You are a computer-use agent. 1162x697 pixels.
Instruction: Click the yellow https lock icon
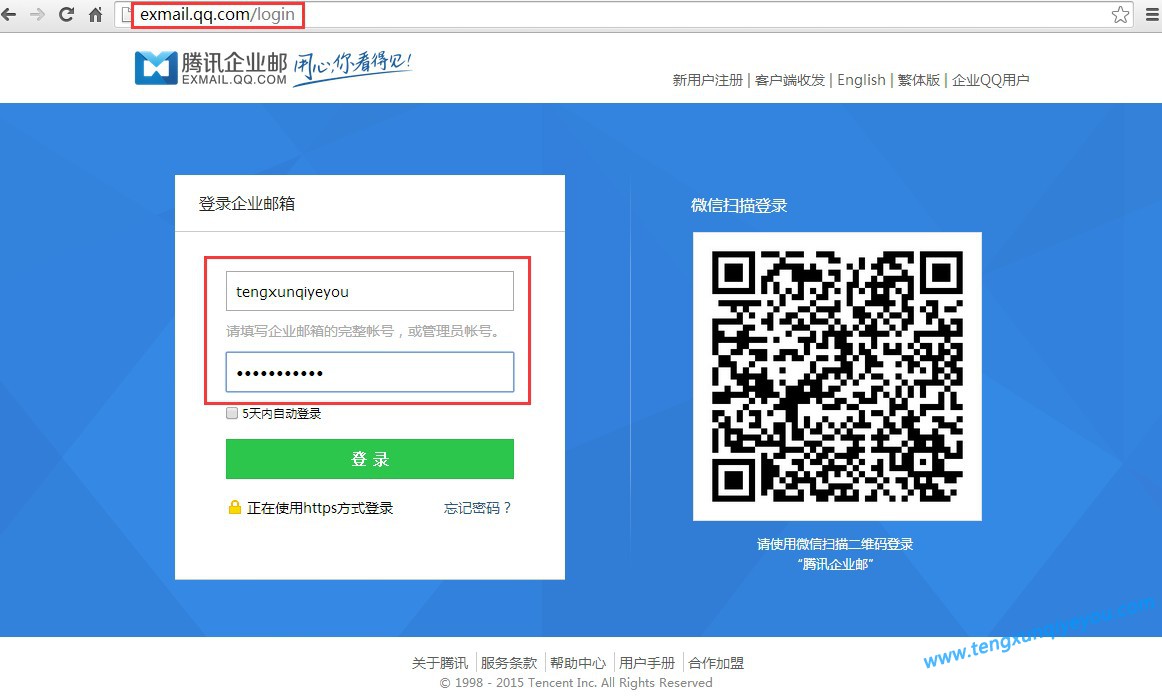234,507
